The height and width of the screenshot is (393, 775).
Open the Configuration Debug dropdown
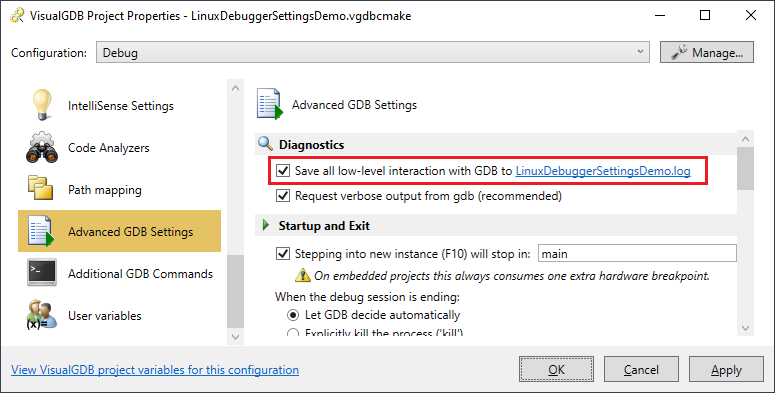coord(372,52)
